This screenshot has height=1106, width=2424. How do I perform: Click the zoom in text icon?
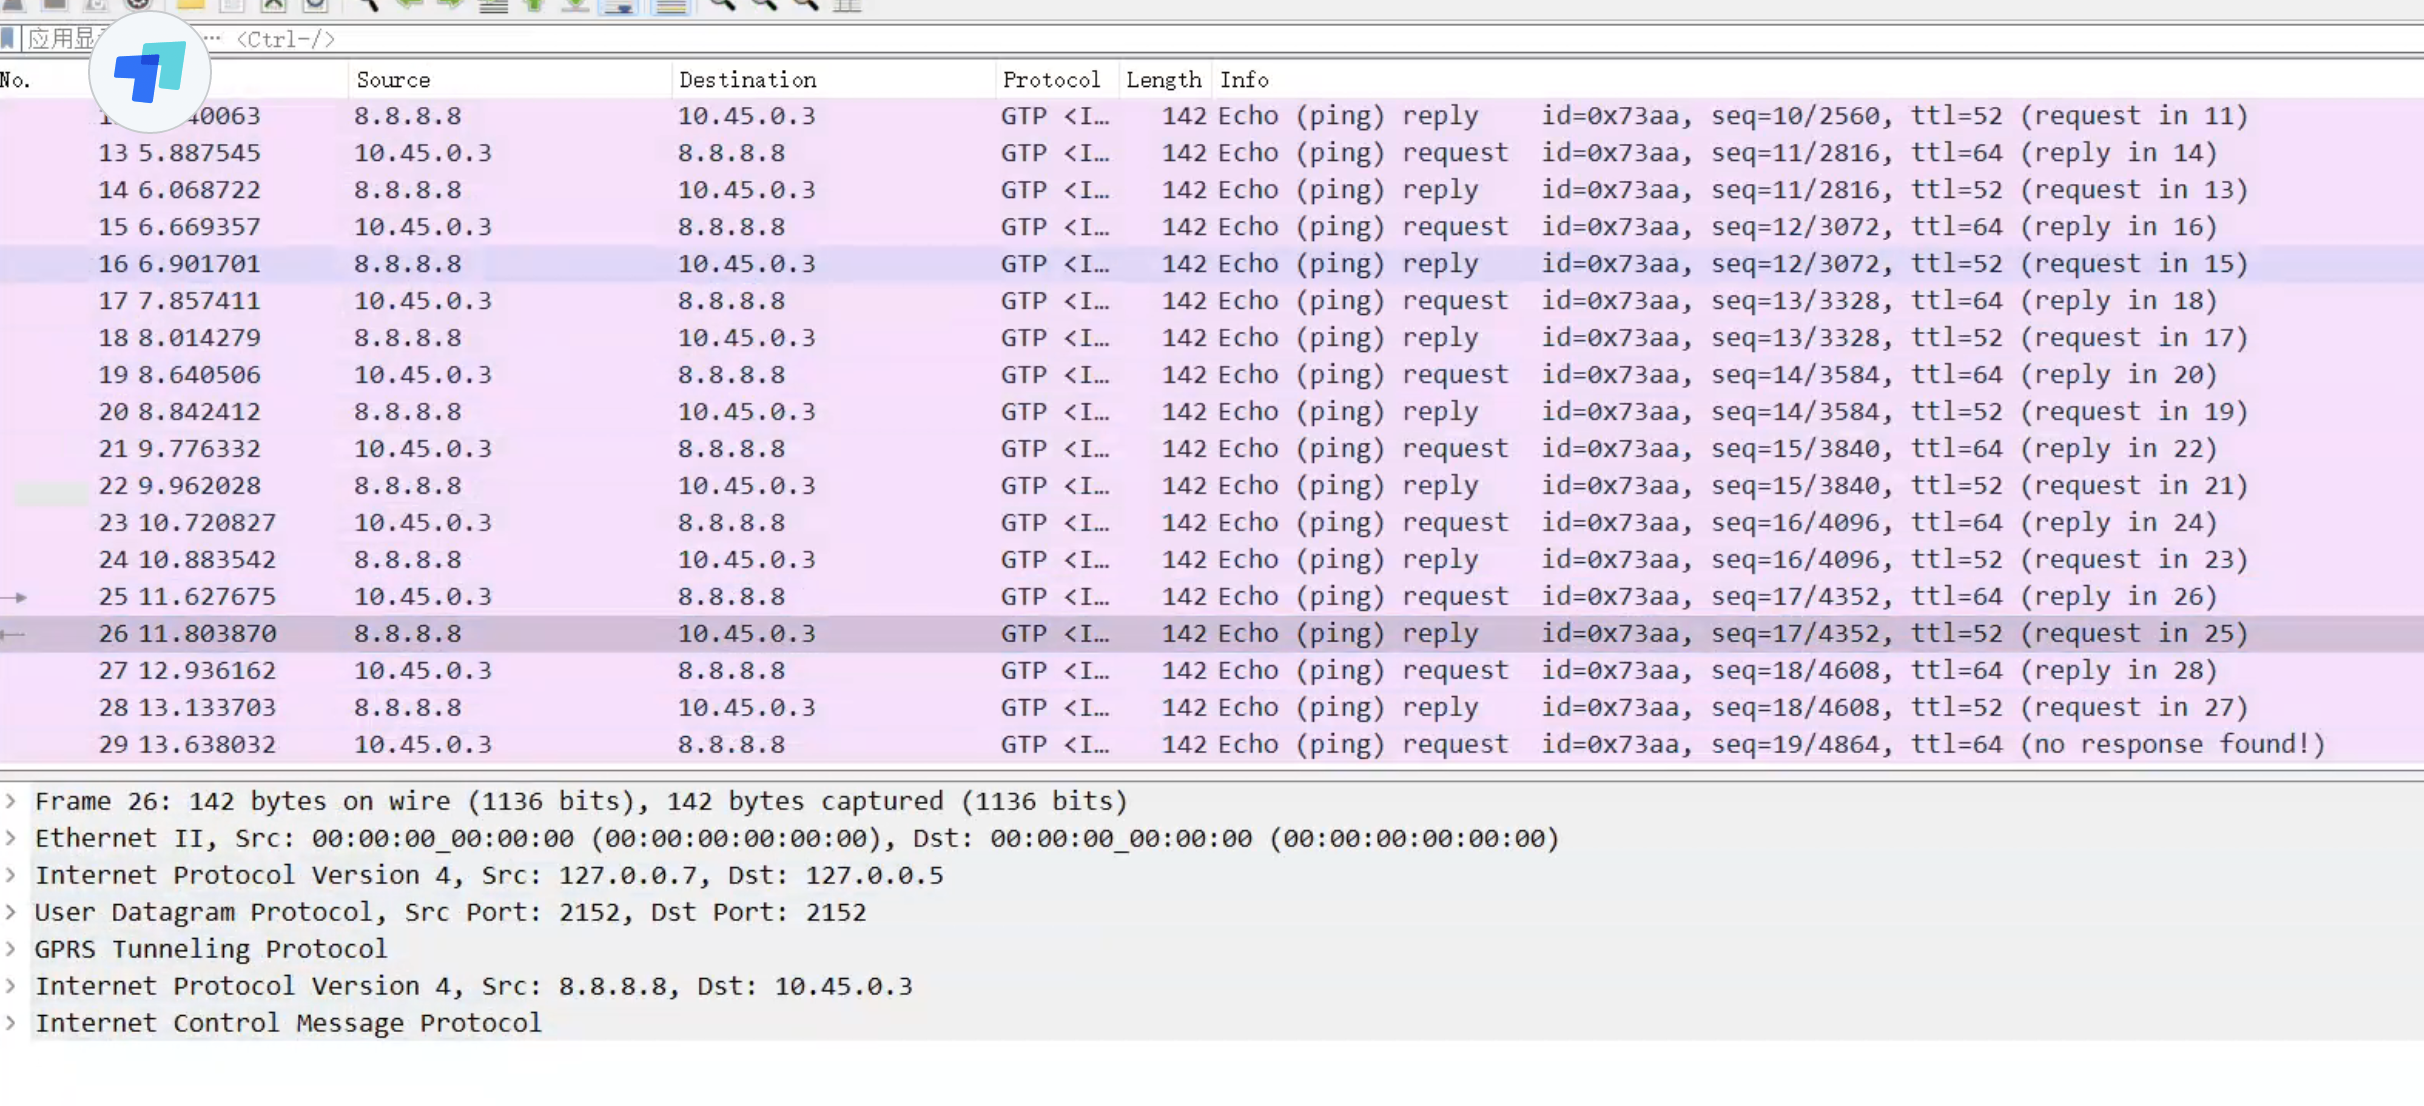coord(721,5)
